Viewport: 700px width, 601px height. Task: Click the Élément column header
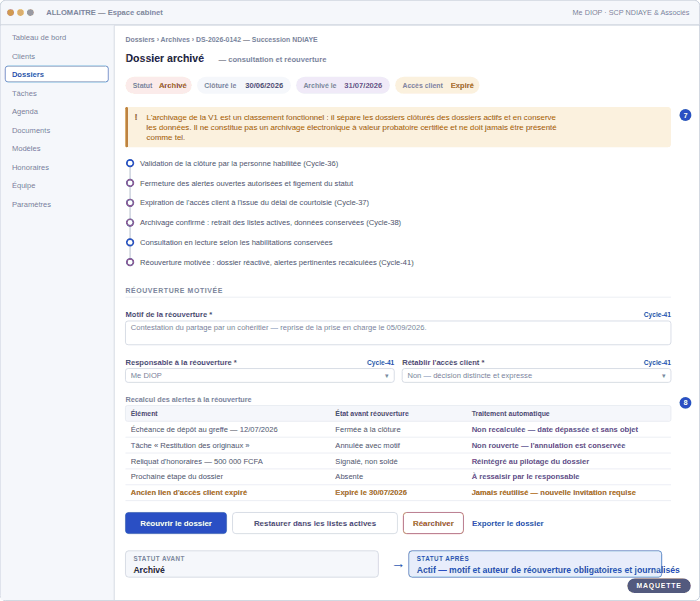pyautogui.click(x=144, y=414)
